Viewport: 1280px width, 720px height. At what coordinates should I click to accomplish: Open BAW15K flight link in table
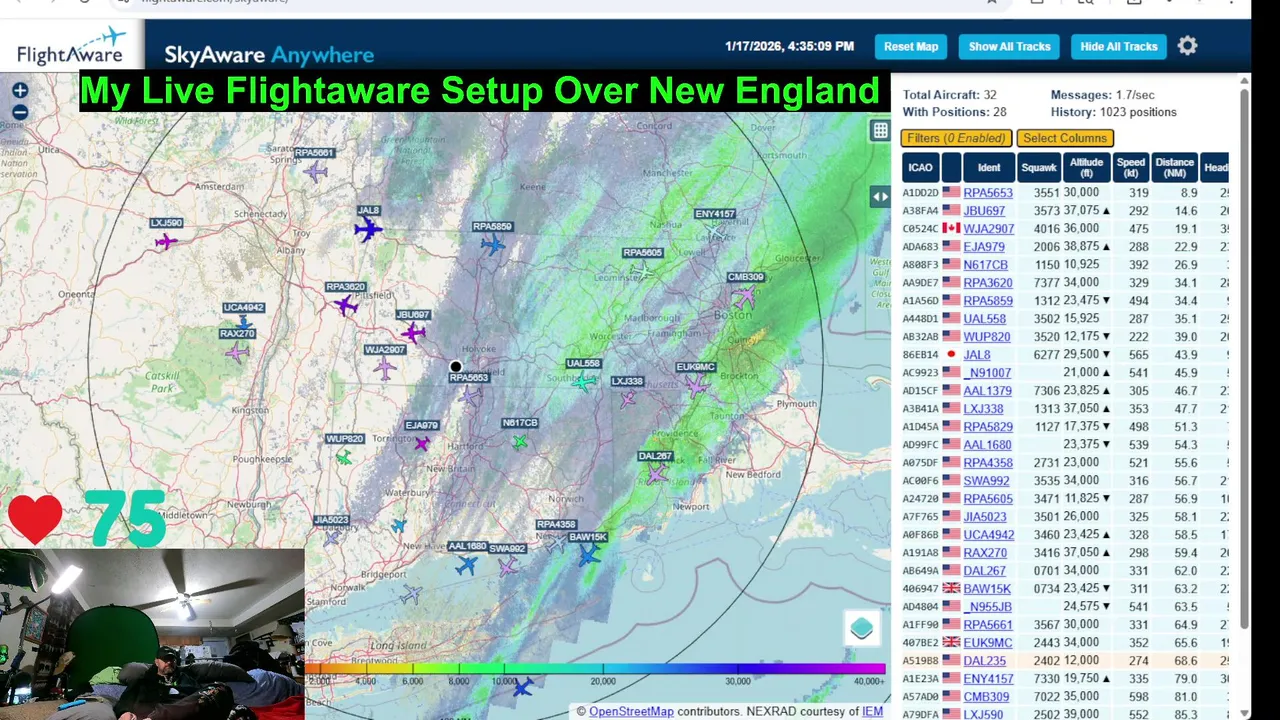(x=987, y=589)
